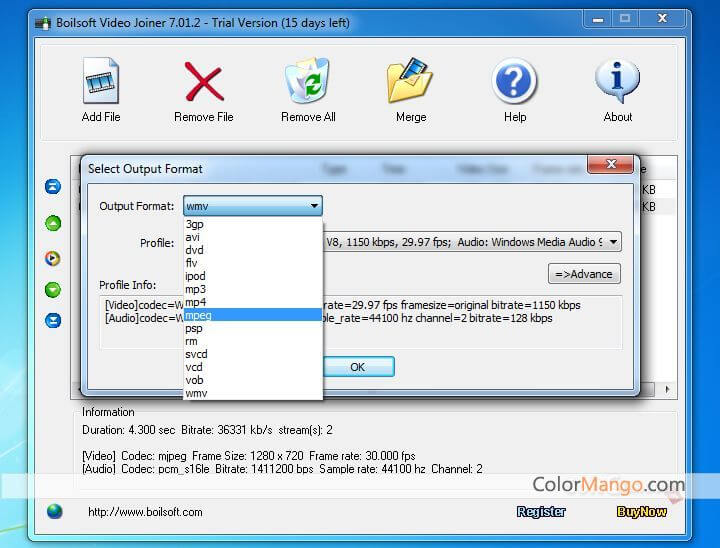Select mpeg from the format list

[x=198, y=315]
